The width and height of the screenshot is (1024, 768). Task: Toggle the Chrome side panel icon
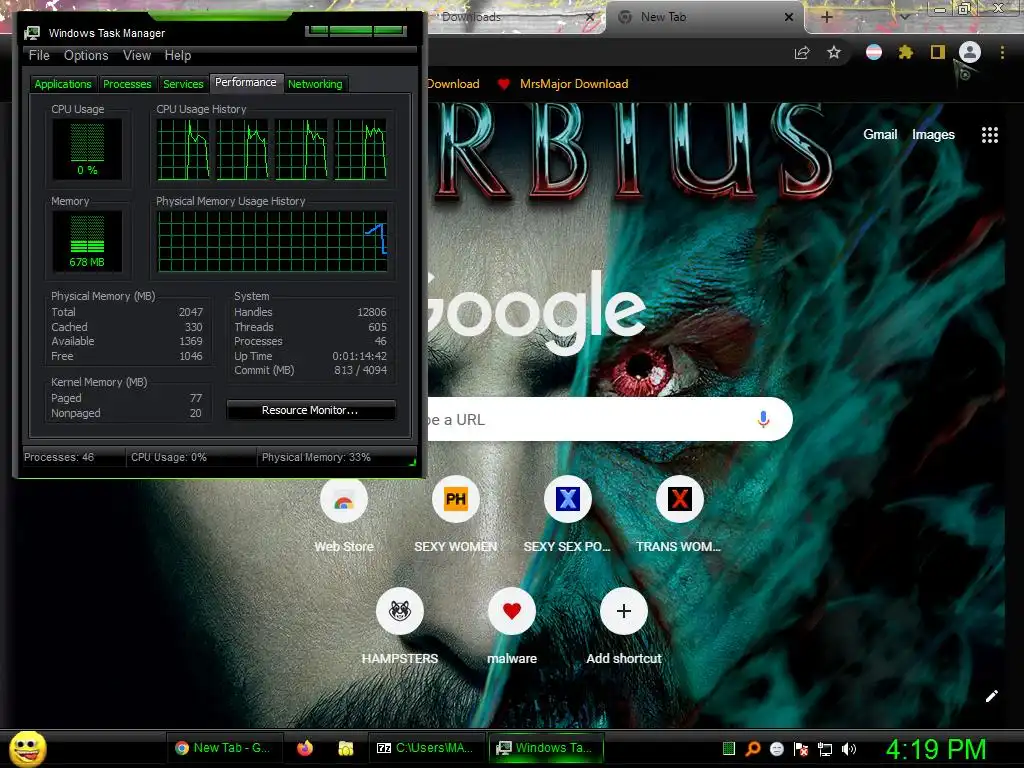tap(938, 52)
